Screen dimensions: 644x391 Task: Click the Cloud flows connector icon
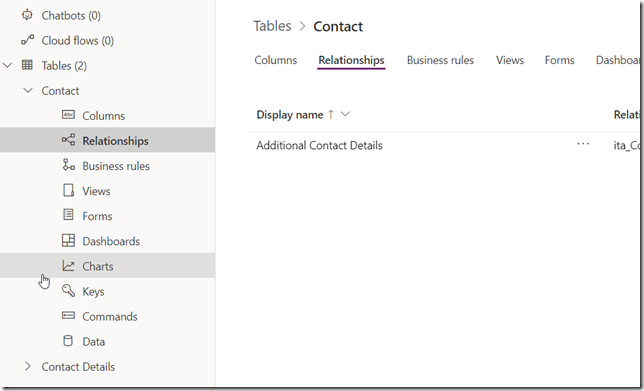(x=27, y=40)
